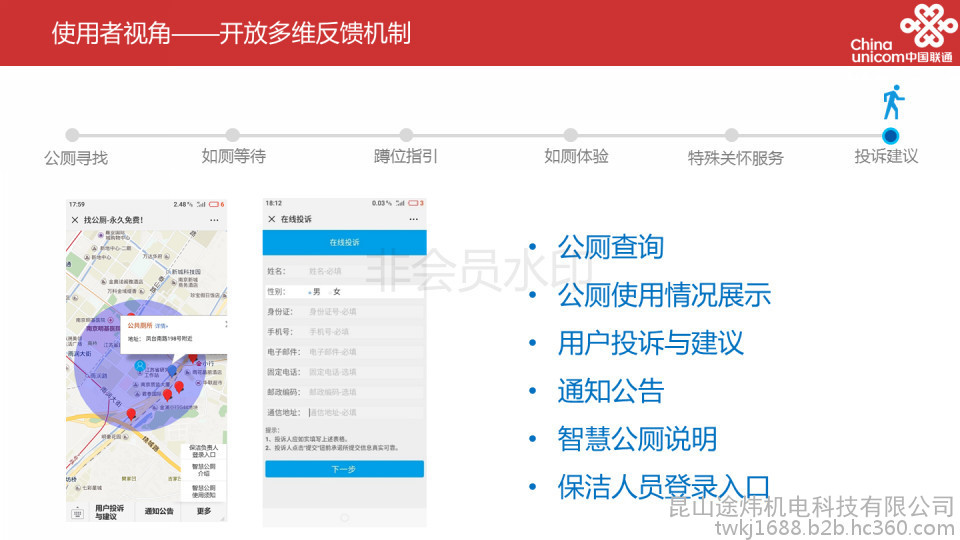
Task: Click the 找公厕-永久免费! page title
Action: (x=113, y=220)
